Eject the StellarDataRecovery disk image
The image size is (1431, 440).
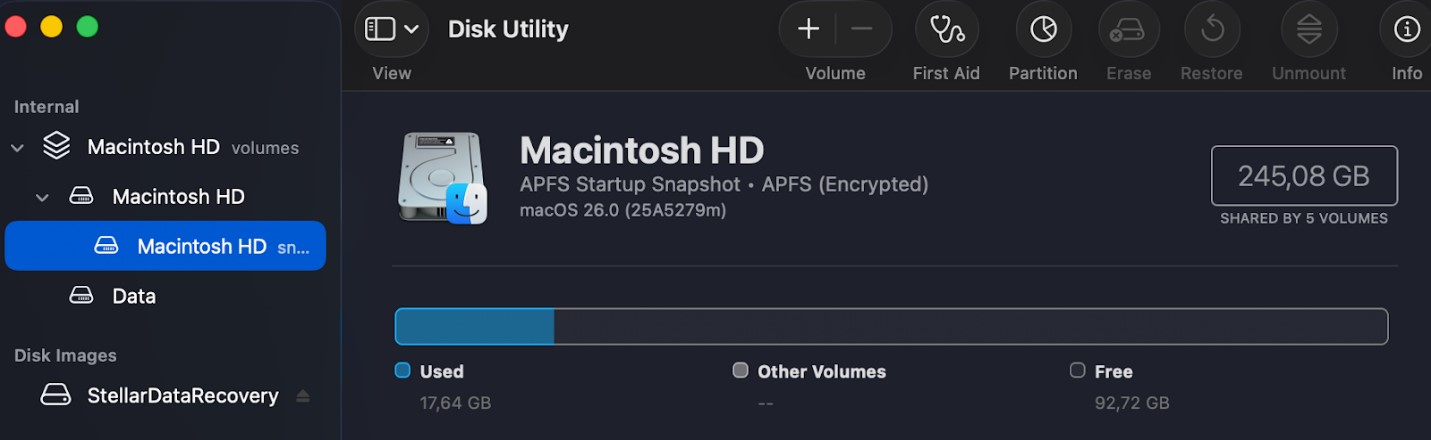coord(303,396)
